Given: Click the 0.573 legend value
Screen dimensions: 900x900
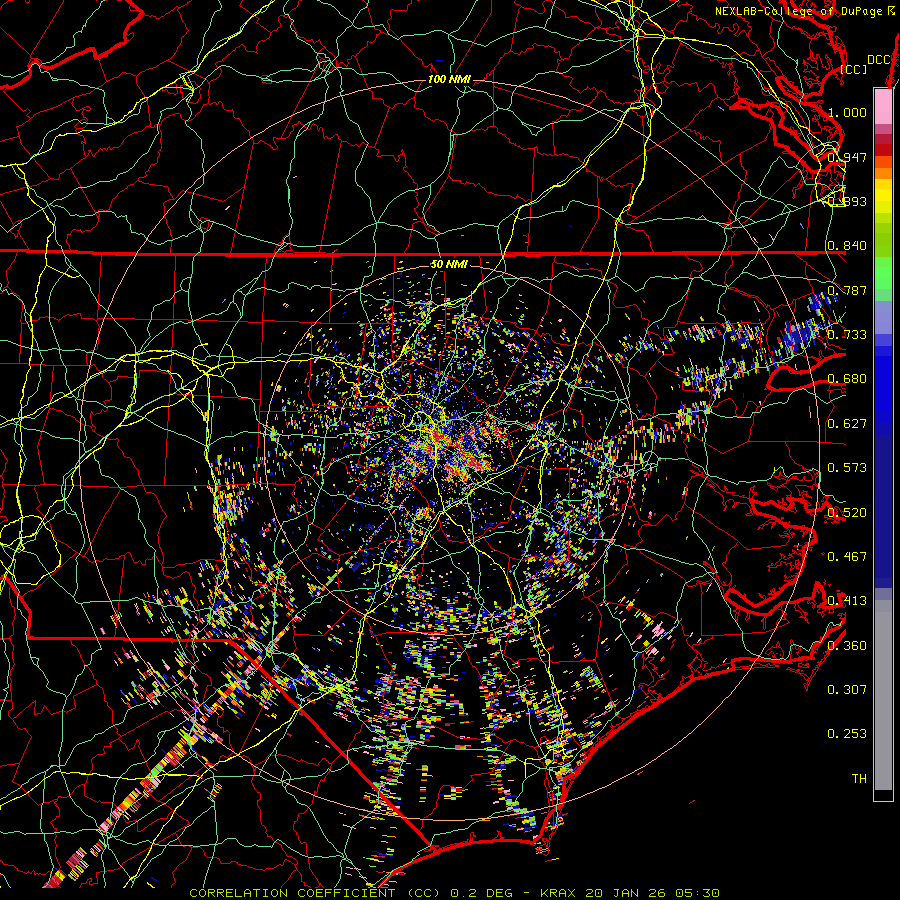Looking at the screenshot, I should tap(847, 468).
